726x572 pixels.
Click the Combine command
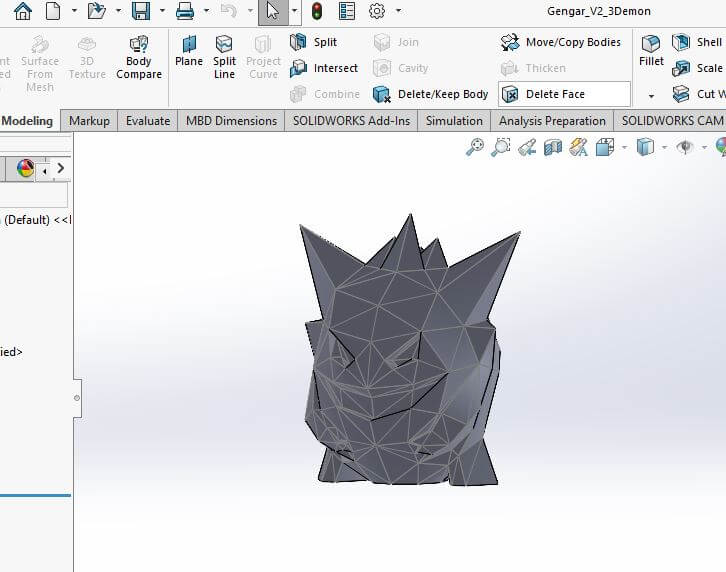(x=325, y=94)
